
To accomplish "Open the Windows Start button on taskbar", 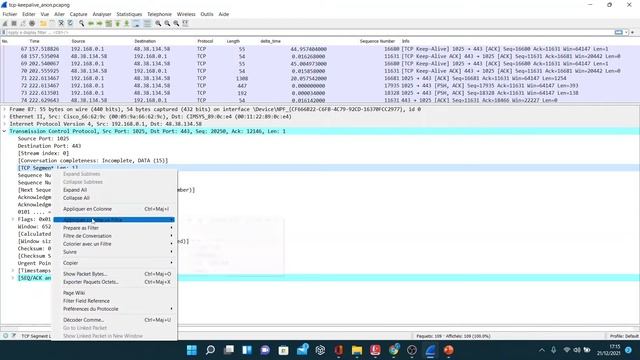I will point(191,350).
